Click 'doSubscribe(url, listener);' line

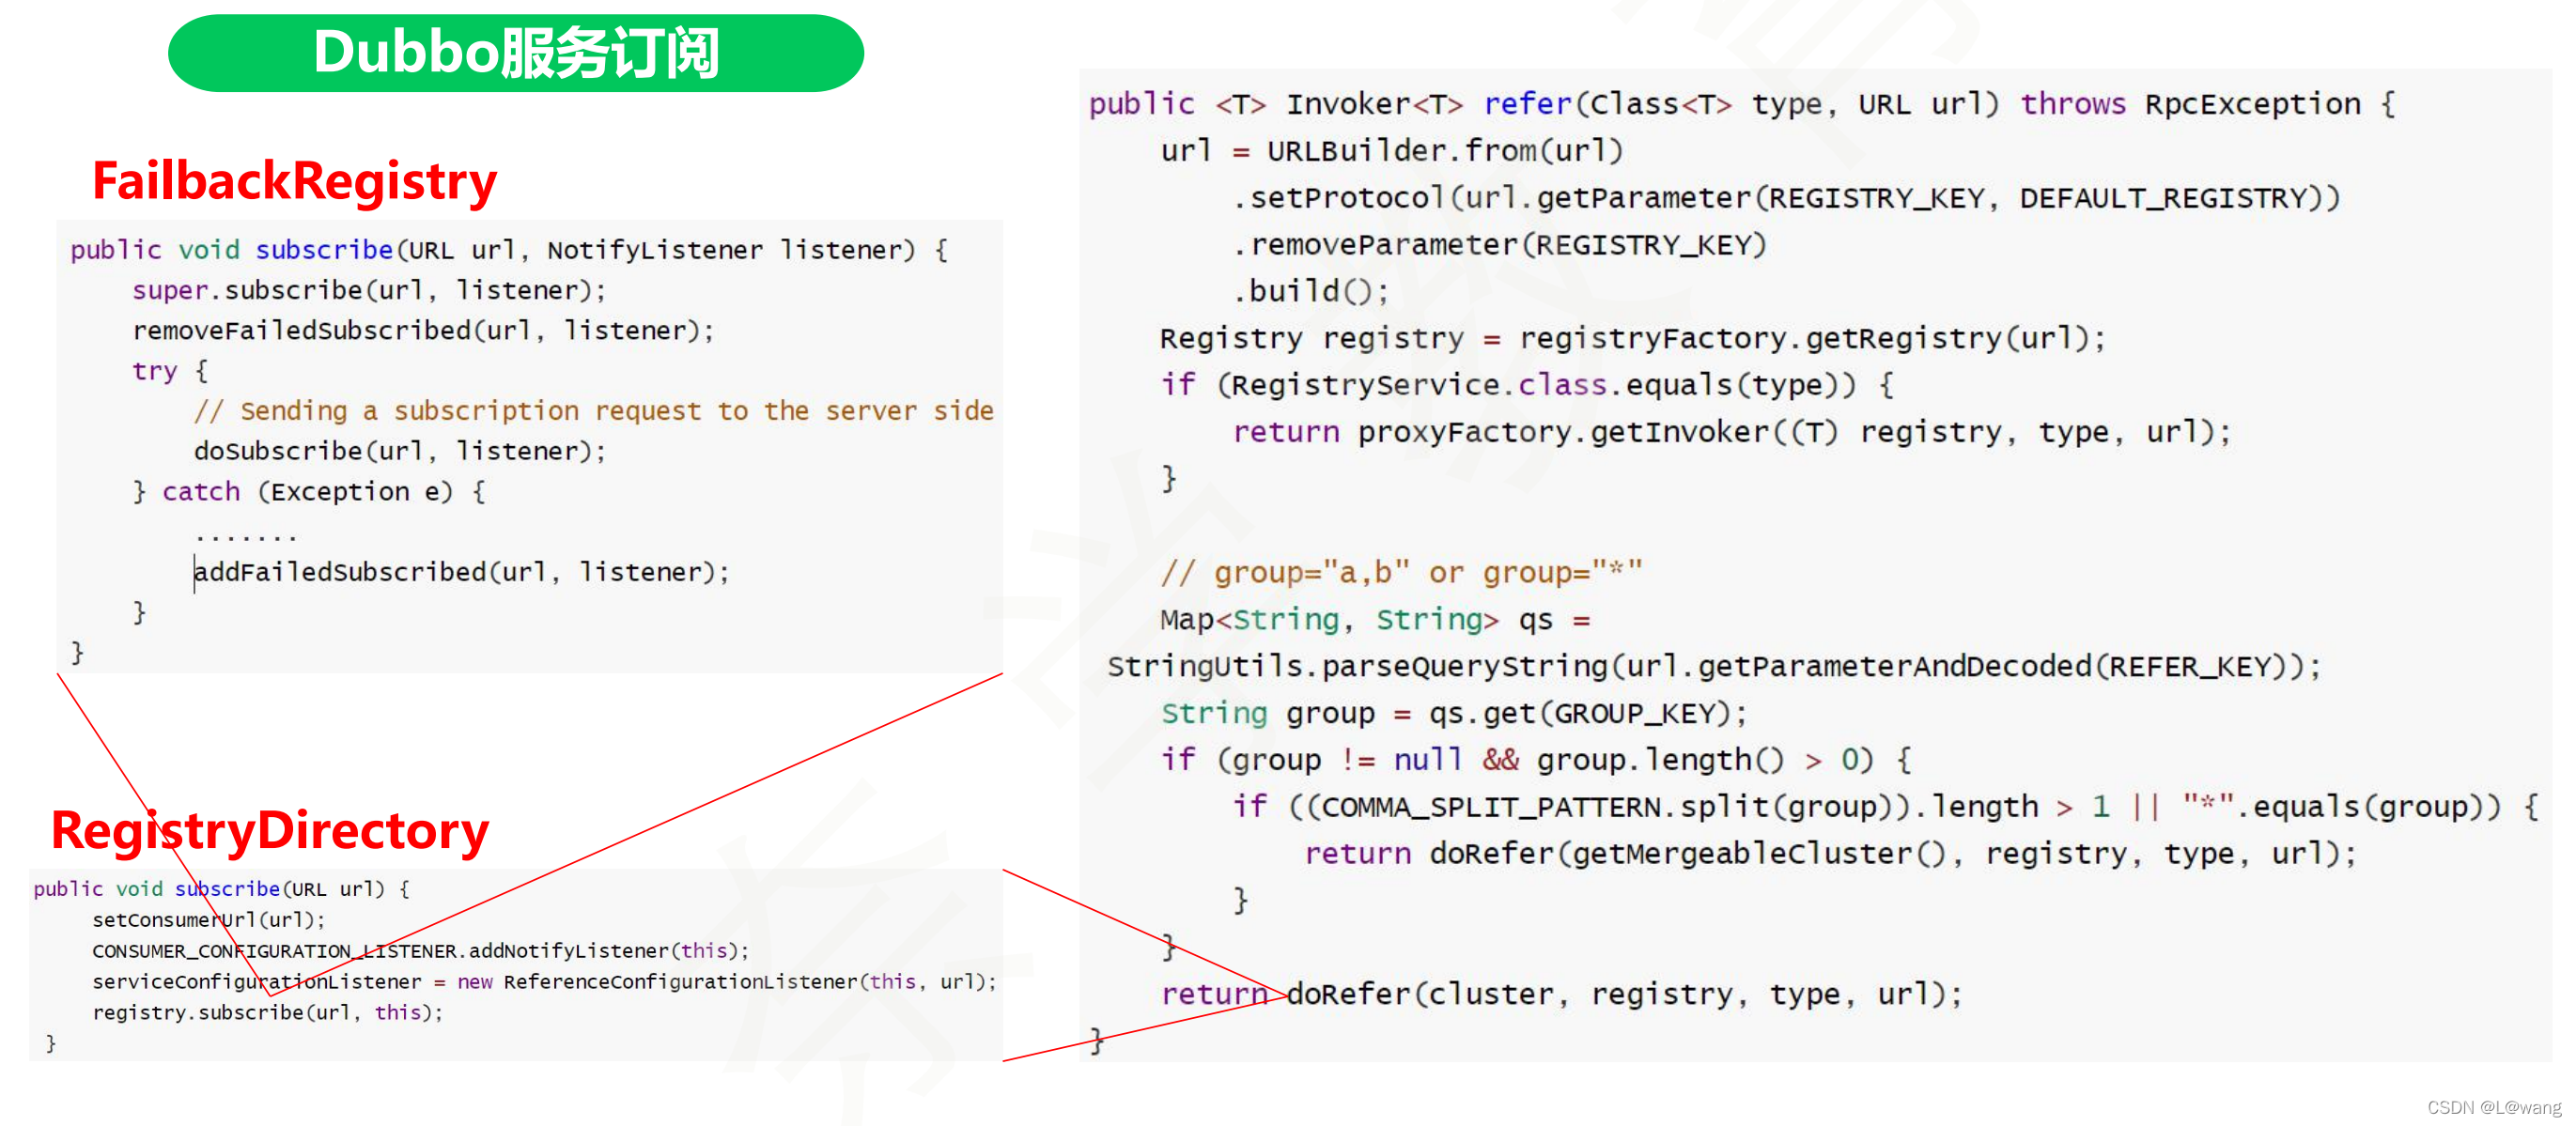400,451
